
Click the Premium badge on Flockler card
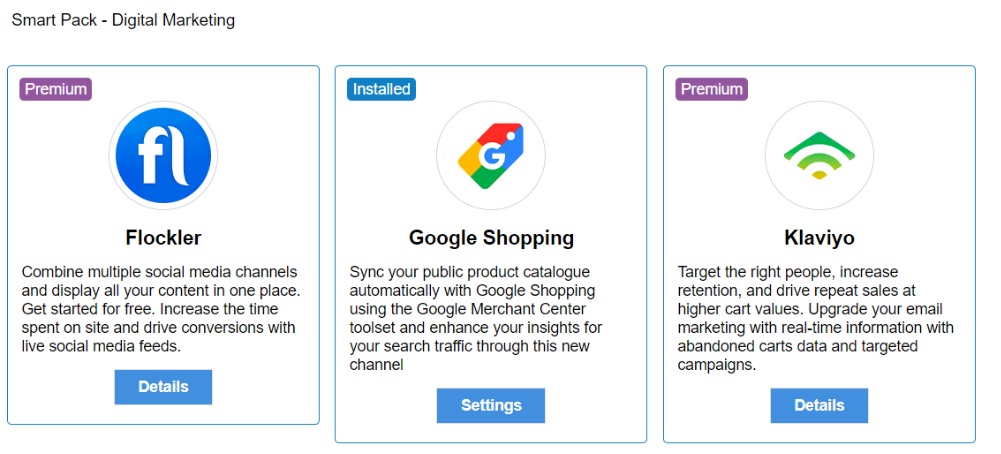(55, 89)
